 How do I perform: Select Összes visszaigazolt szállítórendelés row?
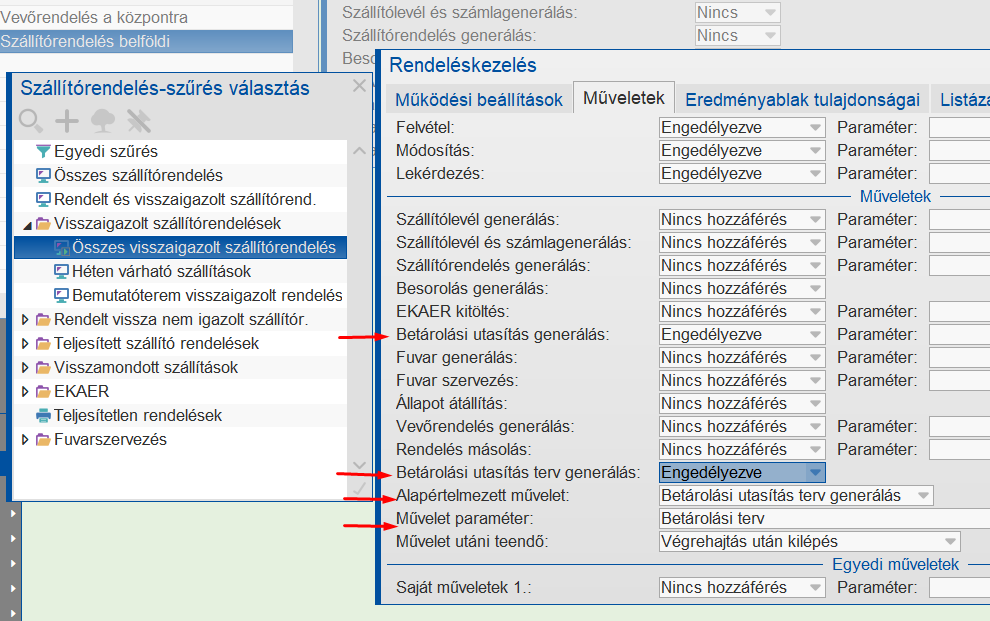(181, 247)
